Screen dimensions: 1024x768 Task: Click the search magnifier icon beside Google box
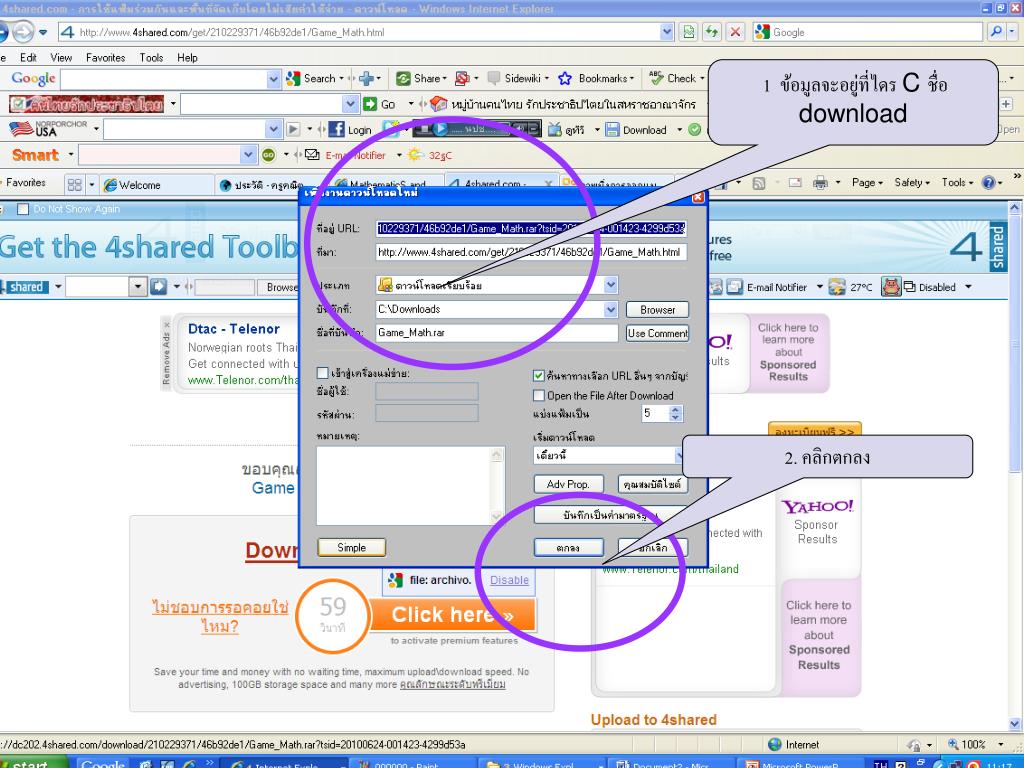point(996,31)
